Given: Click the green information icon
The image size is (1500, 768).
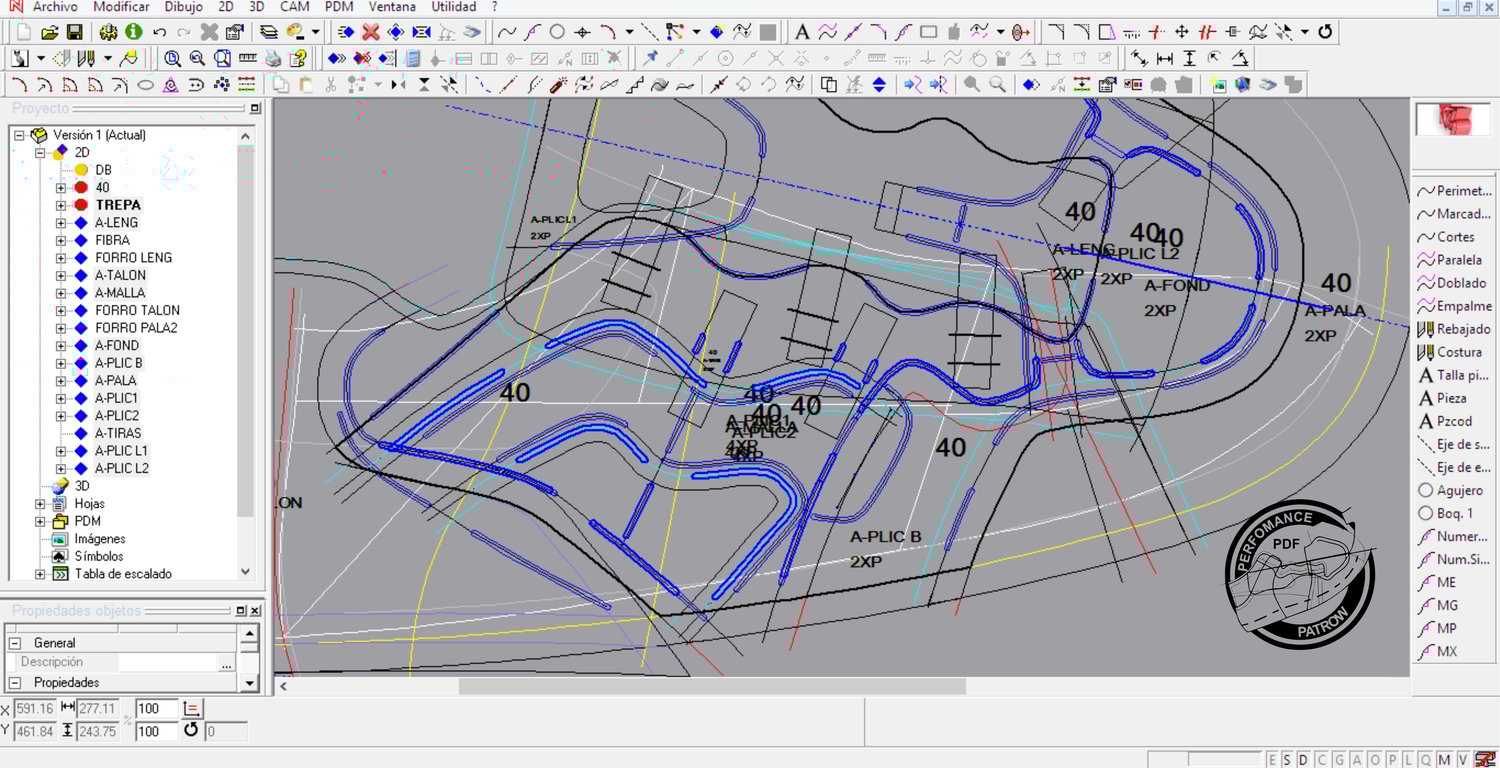Looking at the screenshot, I should click(x=133, y=32).
